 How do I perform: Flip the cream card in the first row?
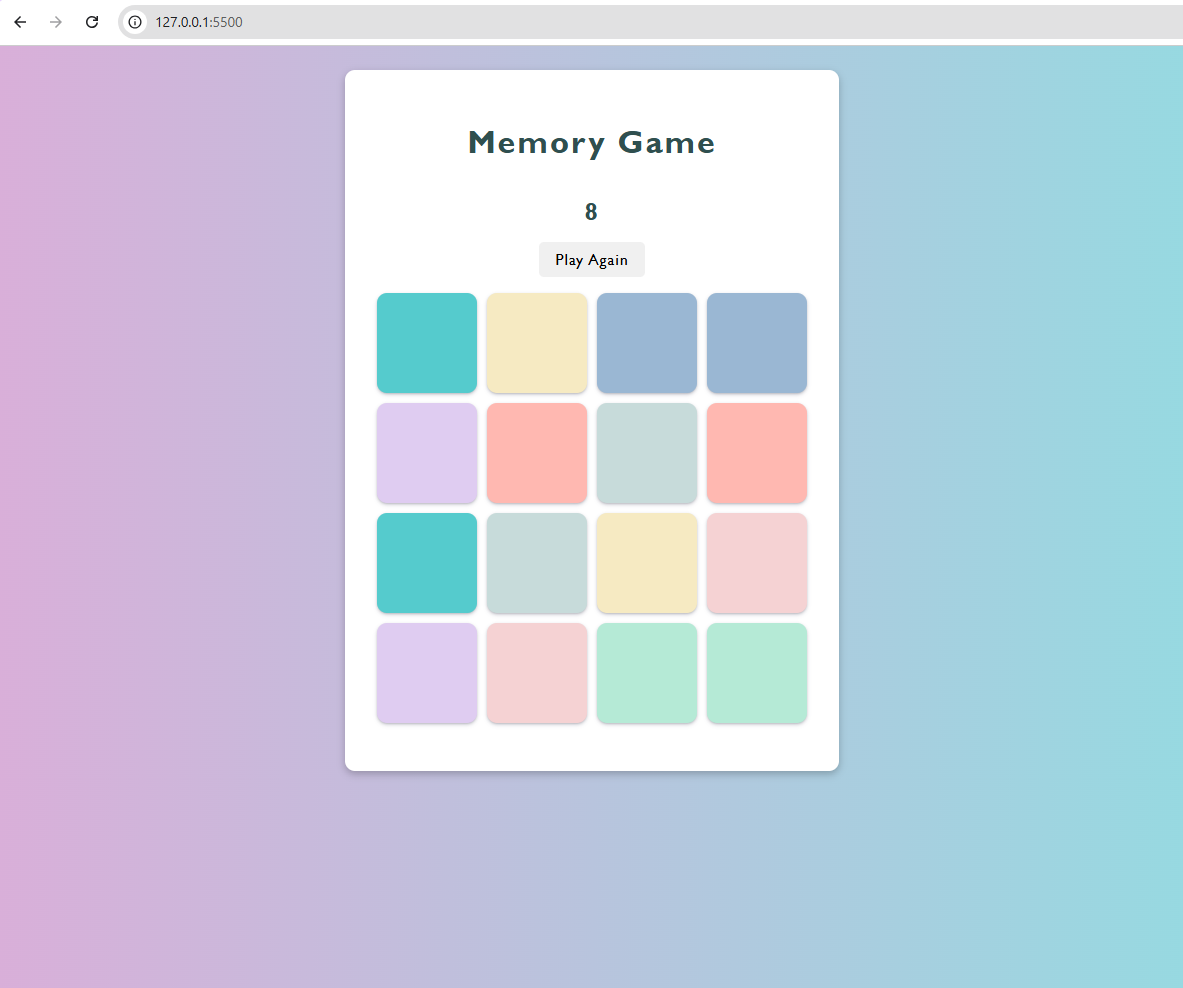tap(537, 343)
